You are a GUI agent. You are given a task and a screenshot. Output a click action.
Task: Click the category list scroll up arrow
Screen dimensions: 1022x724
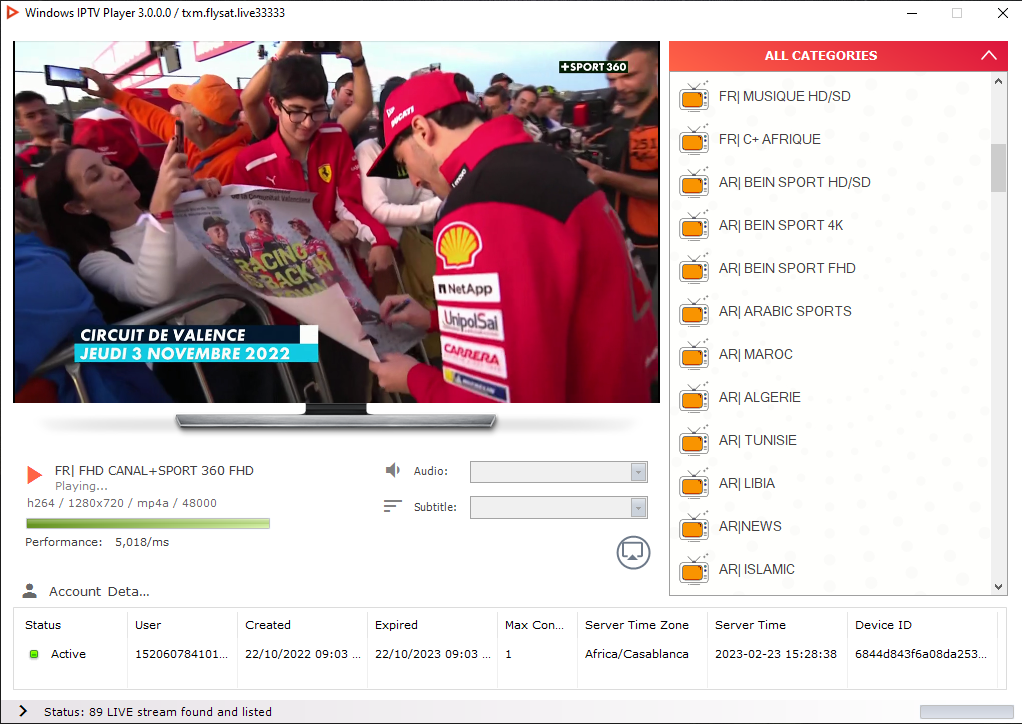(998, 81)
